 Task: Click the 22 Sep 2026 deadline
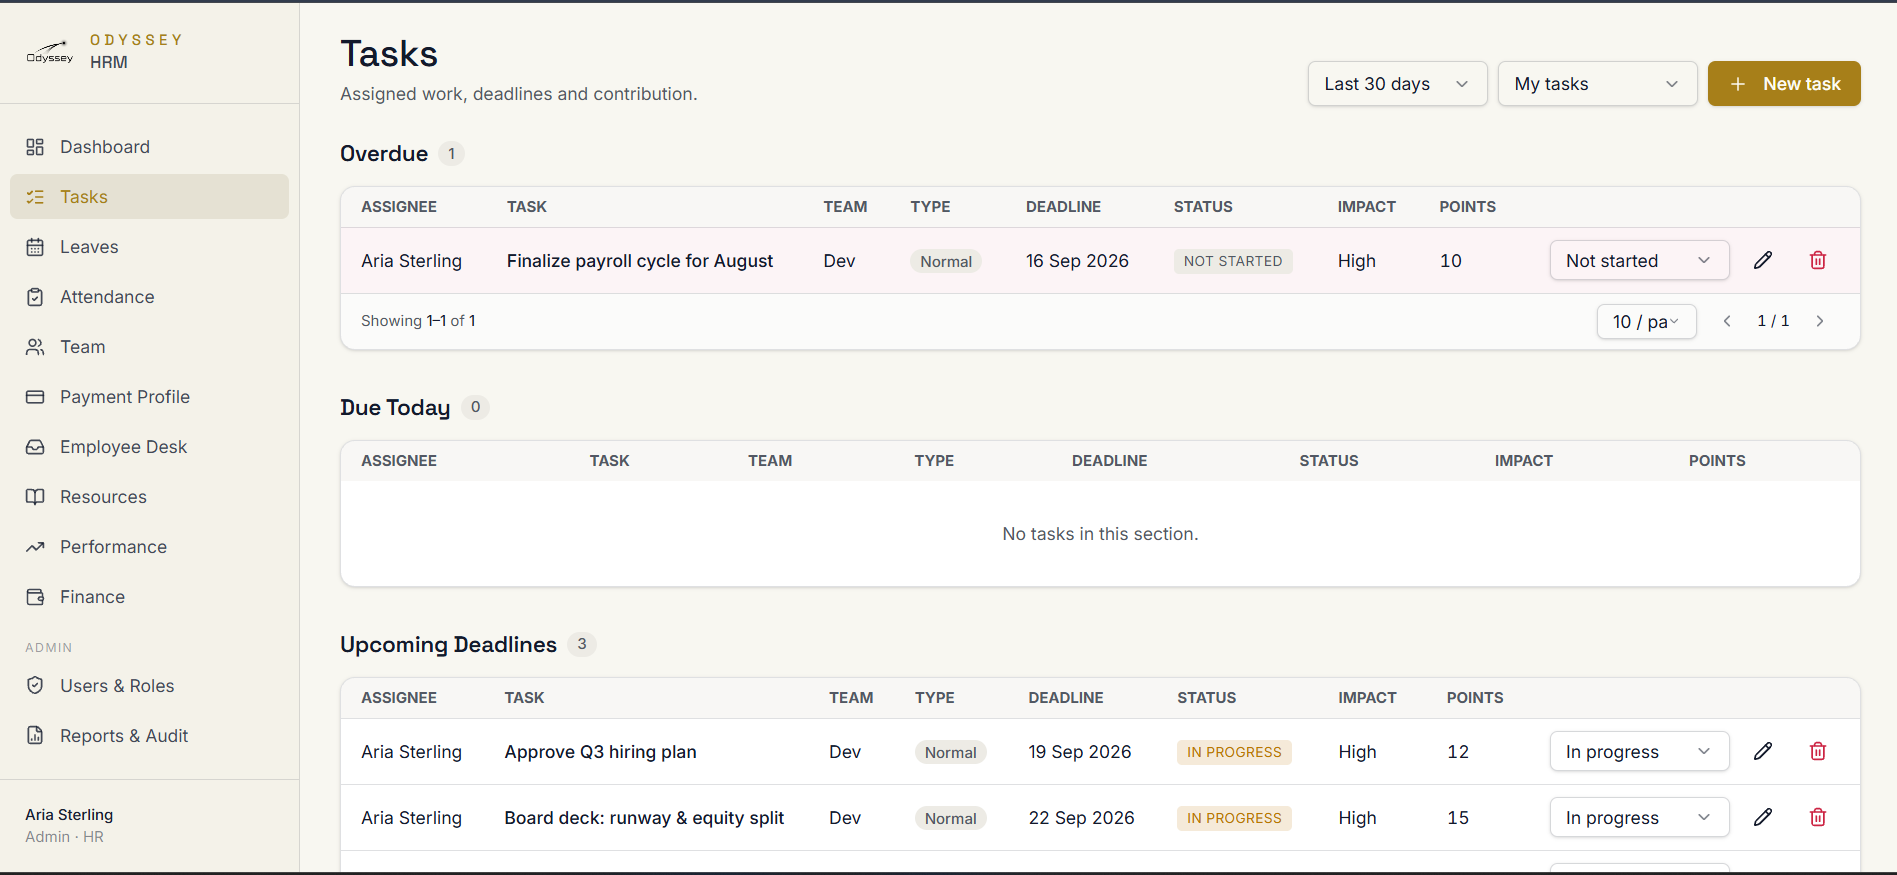1082,818
